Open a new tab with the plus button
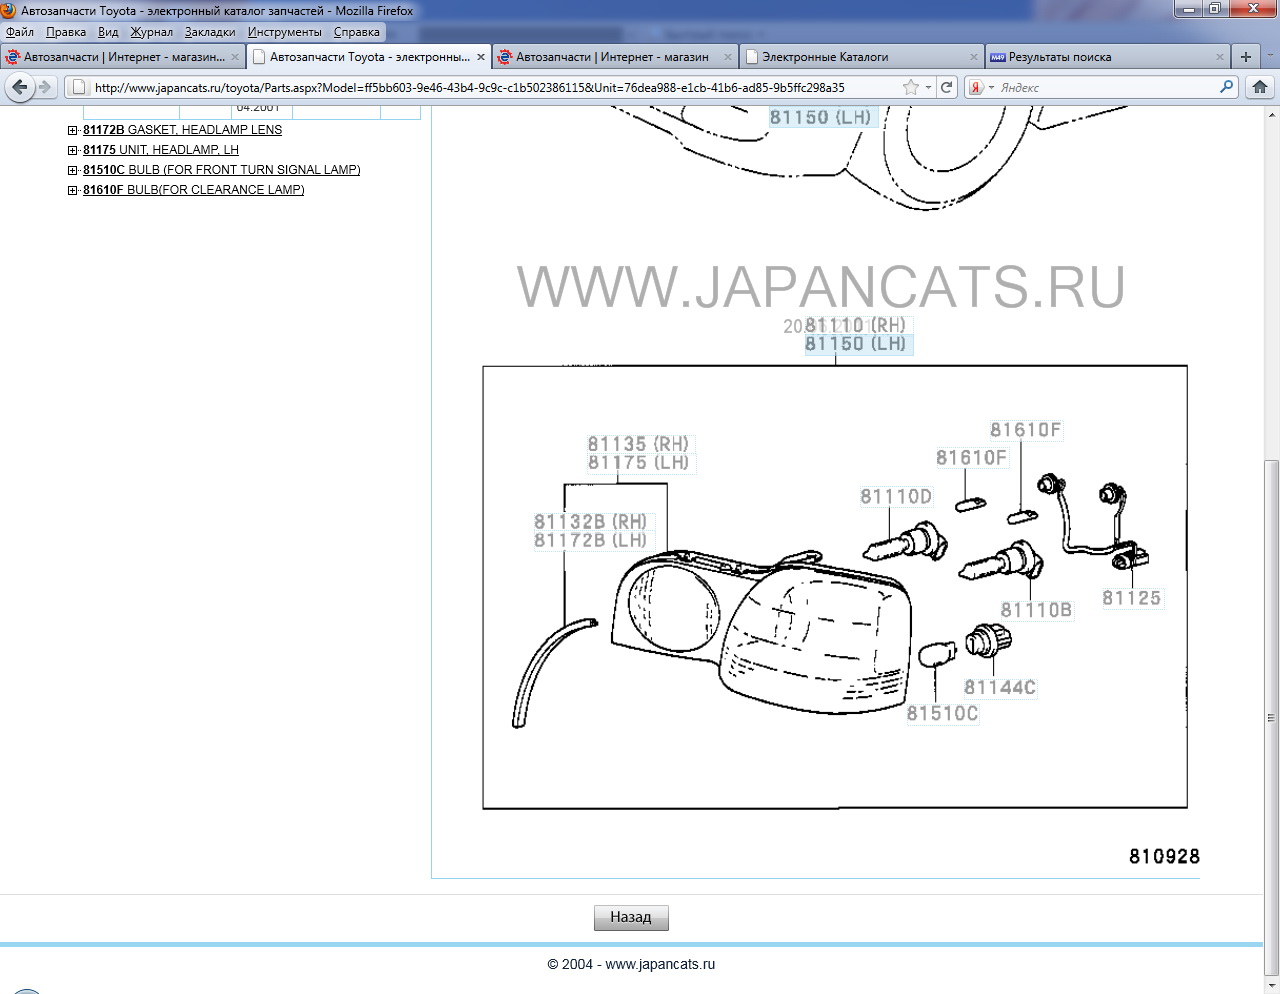 (1246, 57)
